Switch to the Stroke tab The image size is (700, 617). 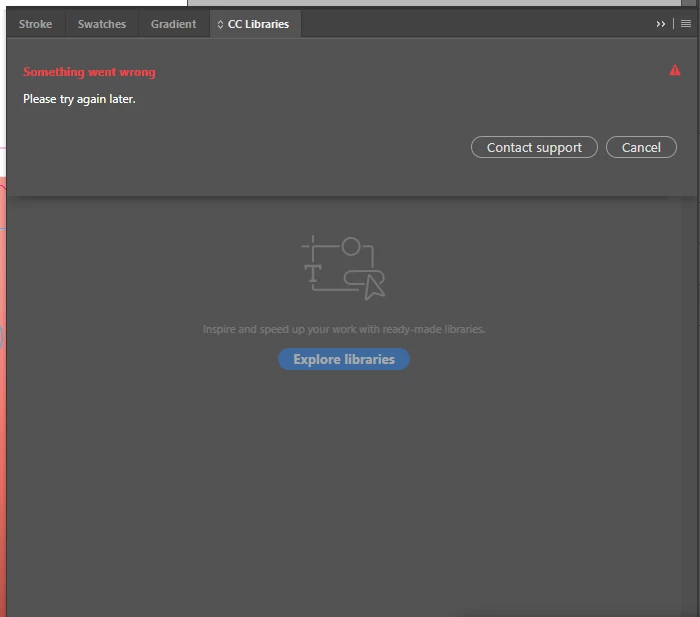pos(35,24)
